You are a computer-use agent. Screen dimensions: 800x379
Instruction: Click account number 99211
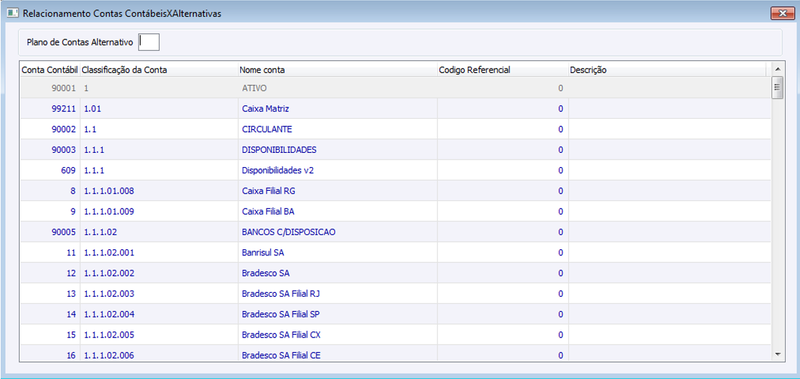(63, 109)
